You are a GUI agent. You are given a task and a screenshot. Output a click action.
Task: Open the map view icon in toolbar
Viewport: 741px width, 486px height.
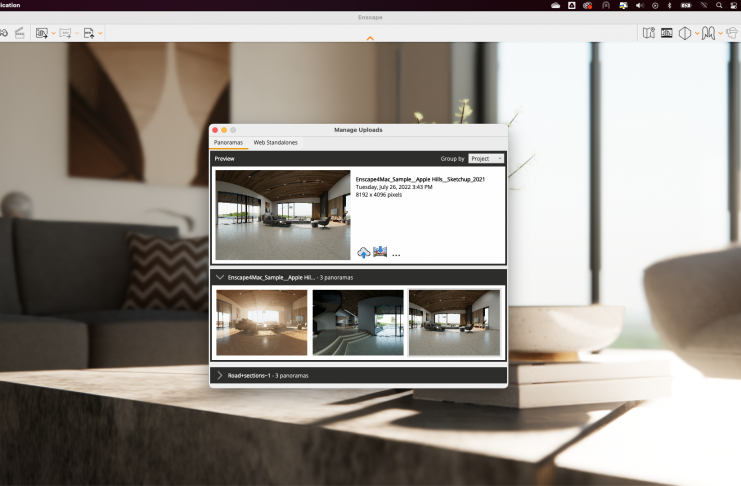(648, 33)
